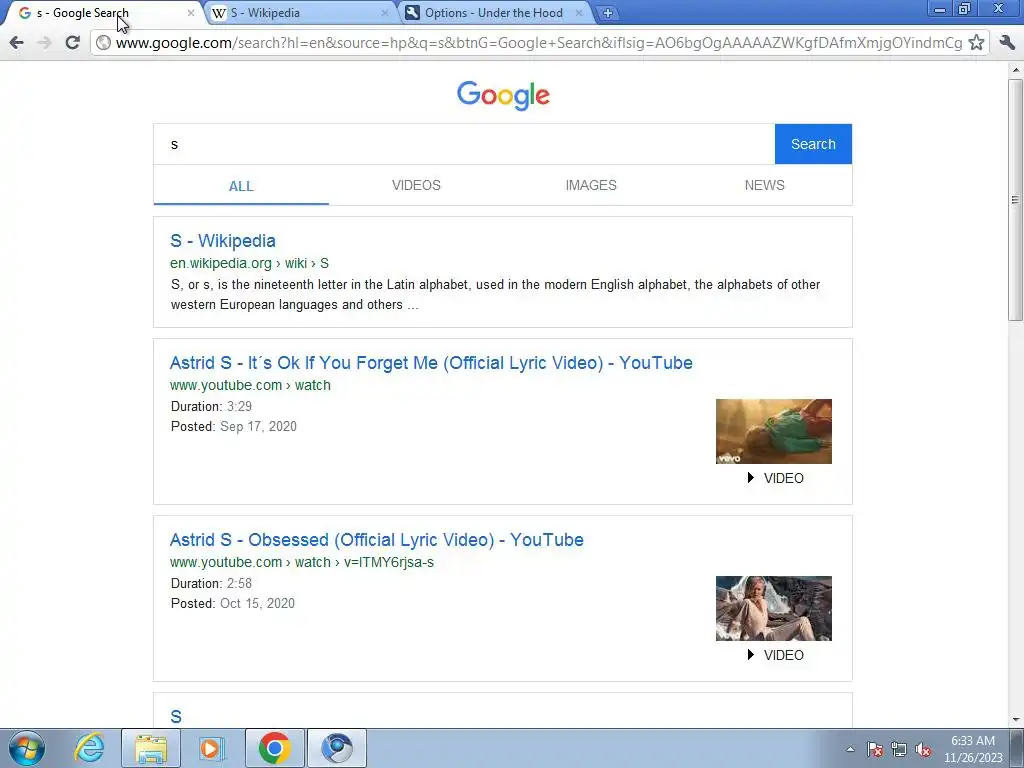The height and width of the screenshot is (768, 1024).
Task: Click the Action Center flag icon
Action: point(875,749)
